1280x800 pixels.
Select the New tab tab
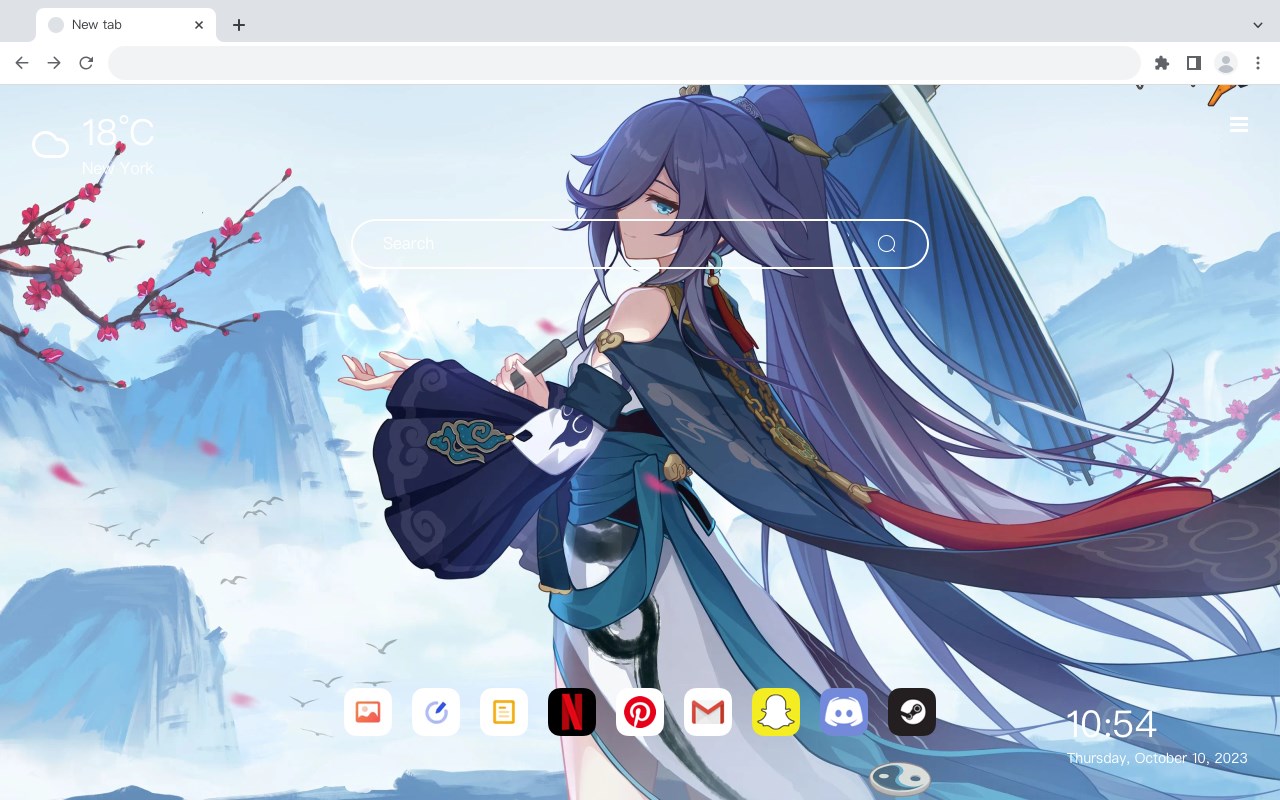pos(126,25)
